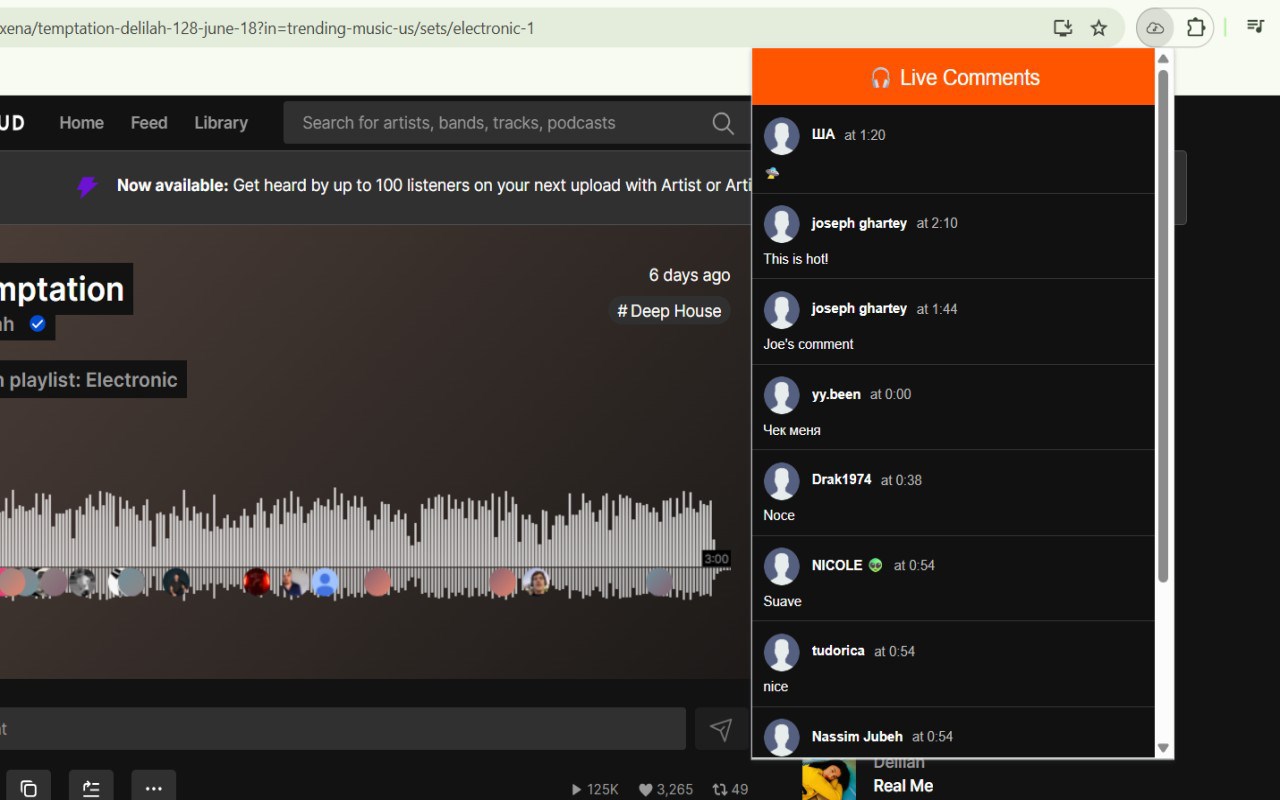The width and height of the screenshot is (1280, 800).
Task: Click avatar beside "Joe's comment"
Action: pos(782,310)
